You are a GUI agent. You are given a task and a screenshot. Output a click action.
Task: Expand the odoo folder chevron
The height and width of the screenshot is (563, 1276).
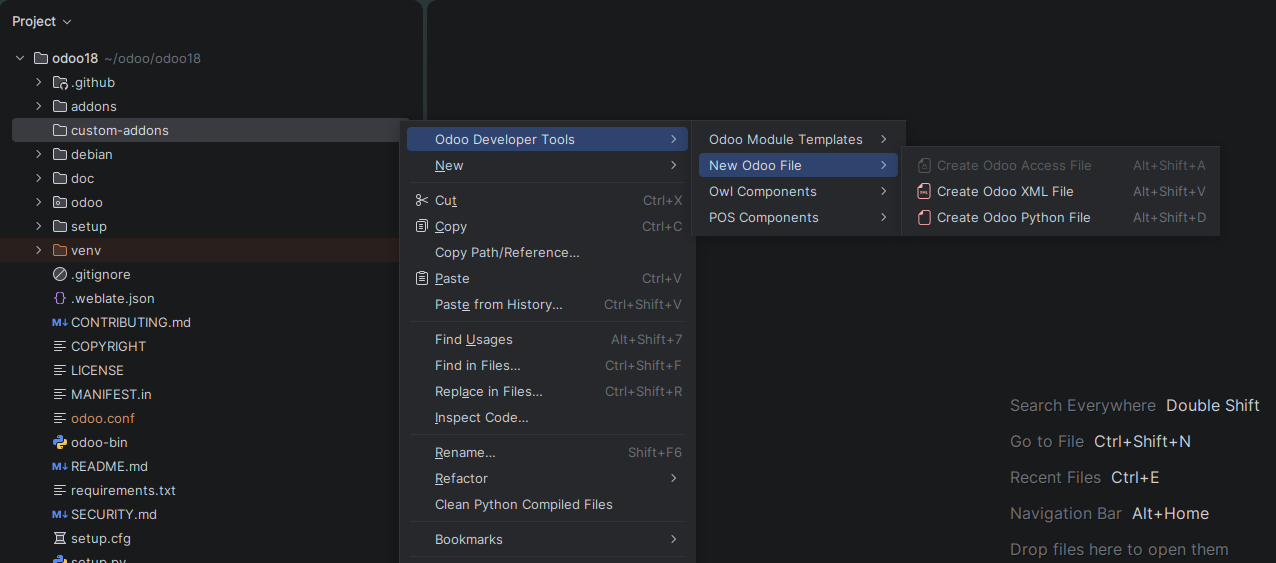point(39,202)
